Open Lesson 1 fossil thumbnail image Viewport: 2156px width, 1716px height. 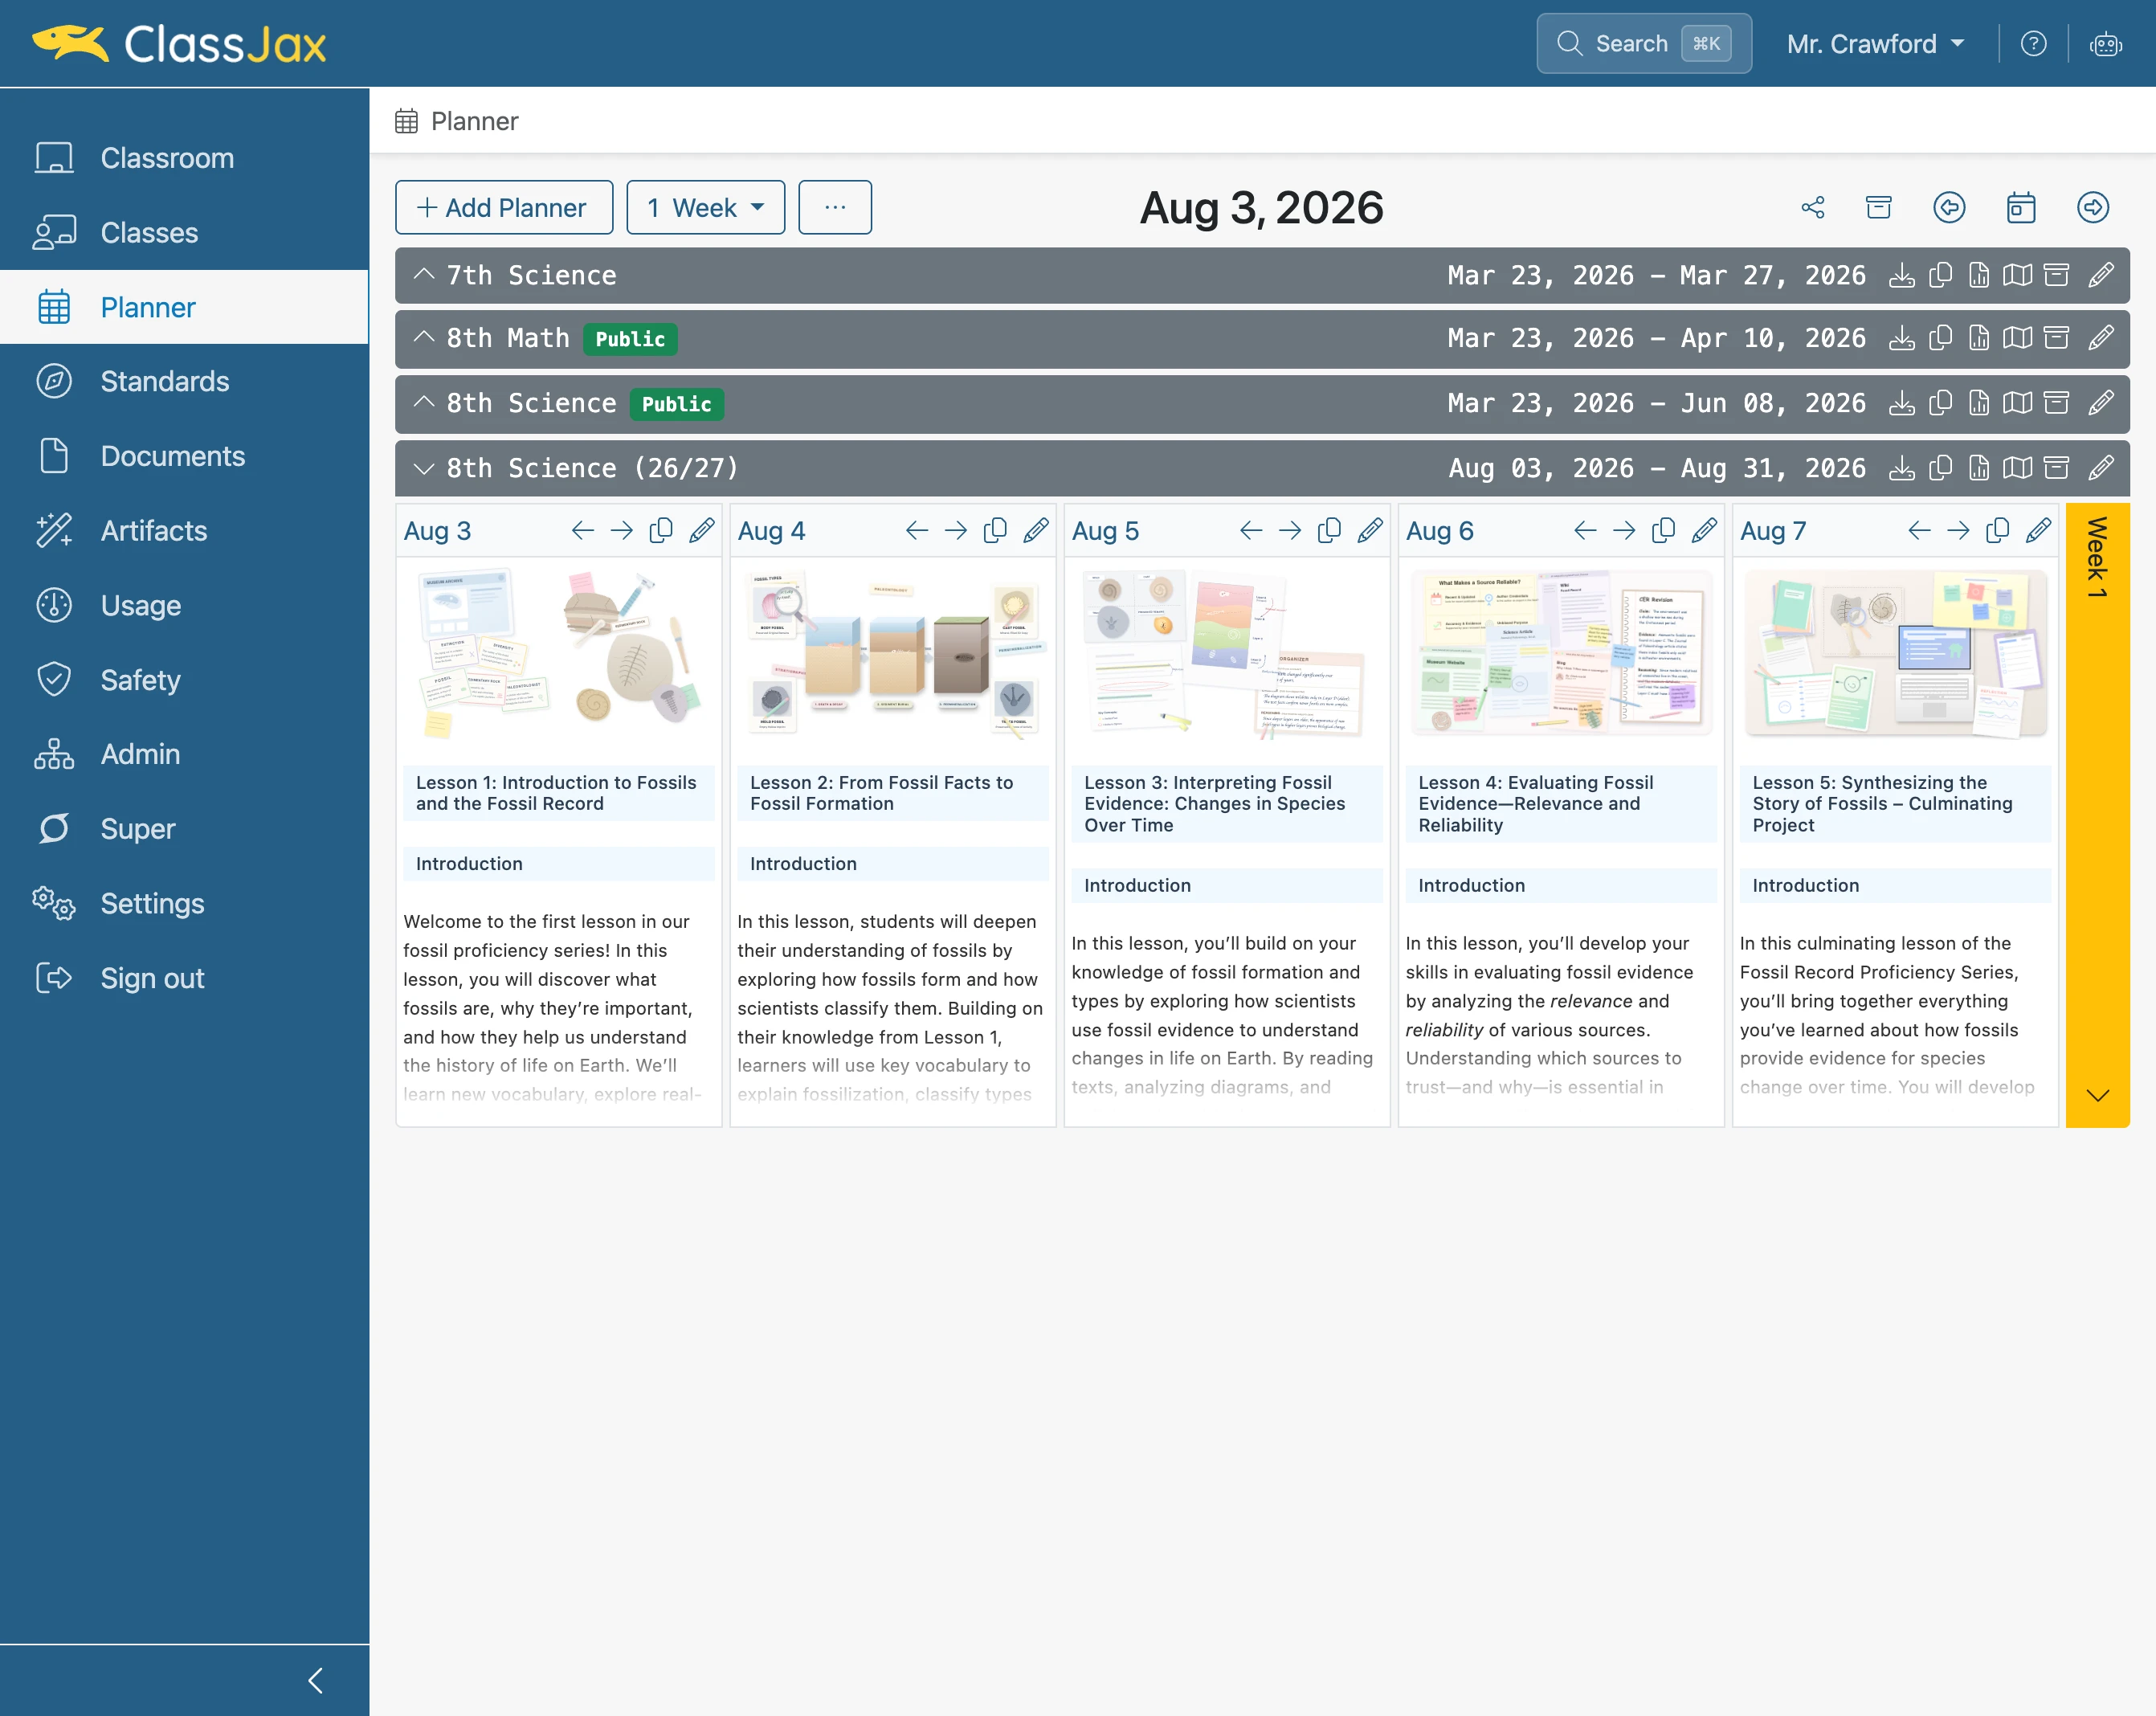[558, 655]
